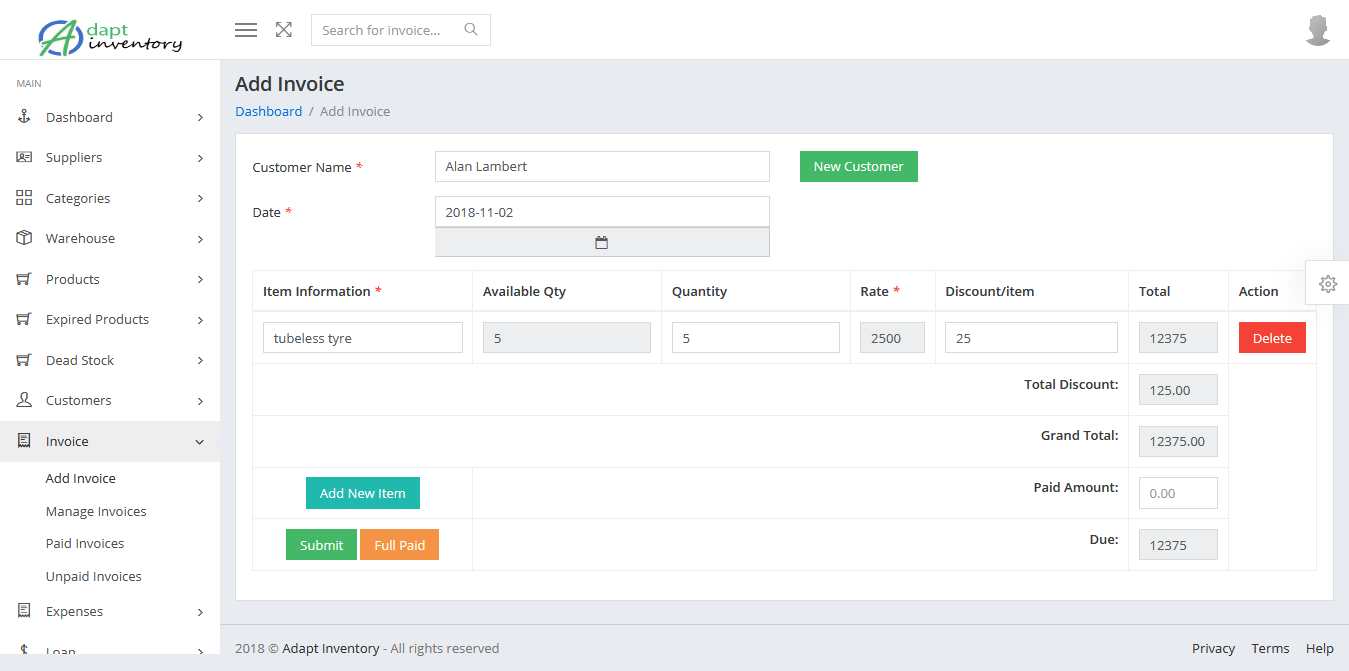Image resolution: width=1349 pixels, height=671 pixels.
Task: Click the search magnifier icon
Action: click(x=470, y=29)
